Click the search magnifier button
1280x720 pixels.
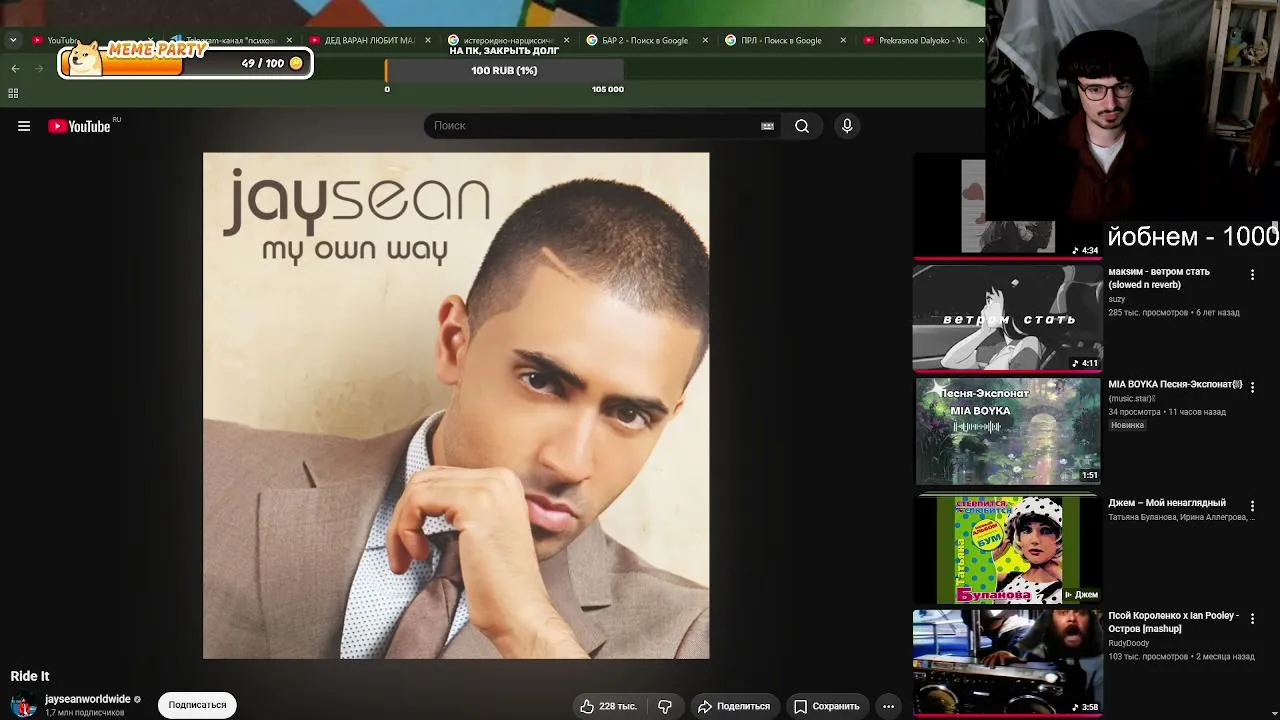(802, 126)
